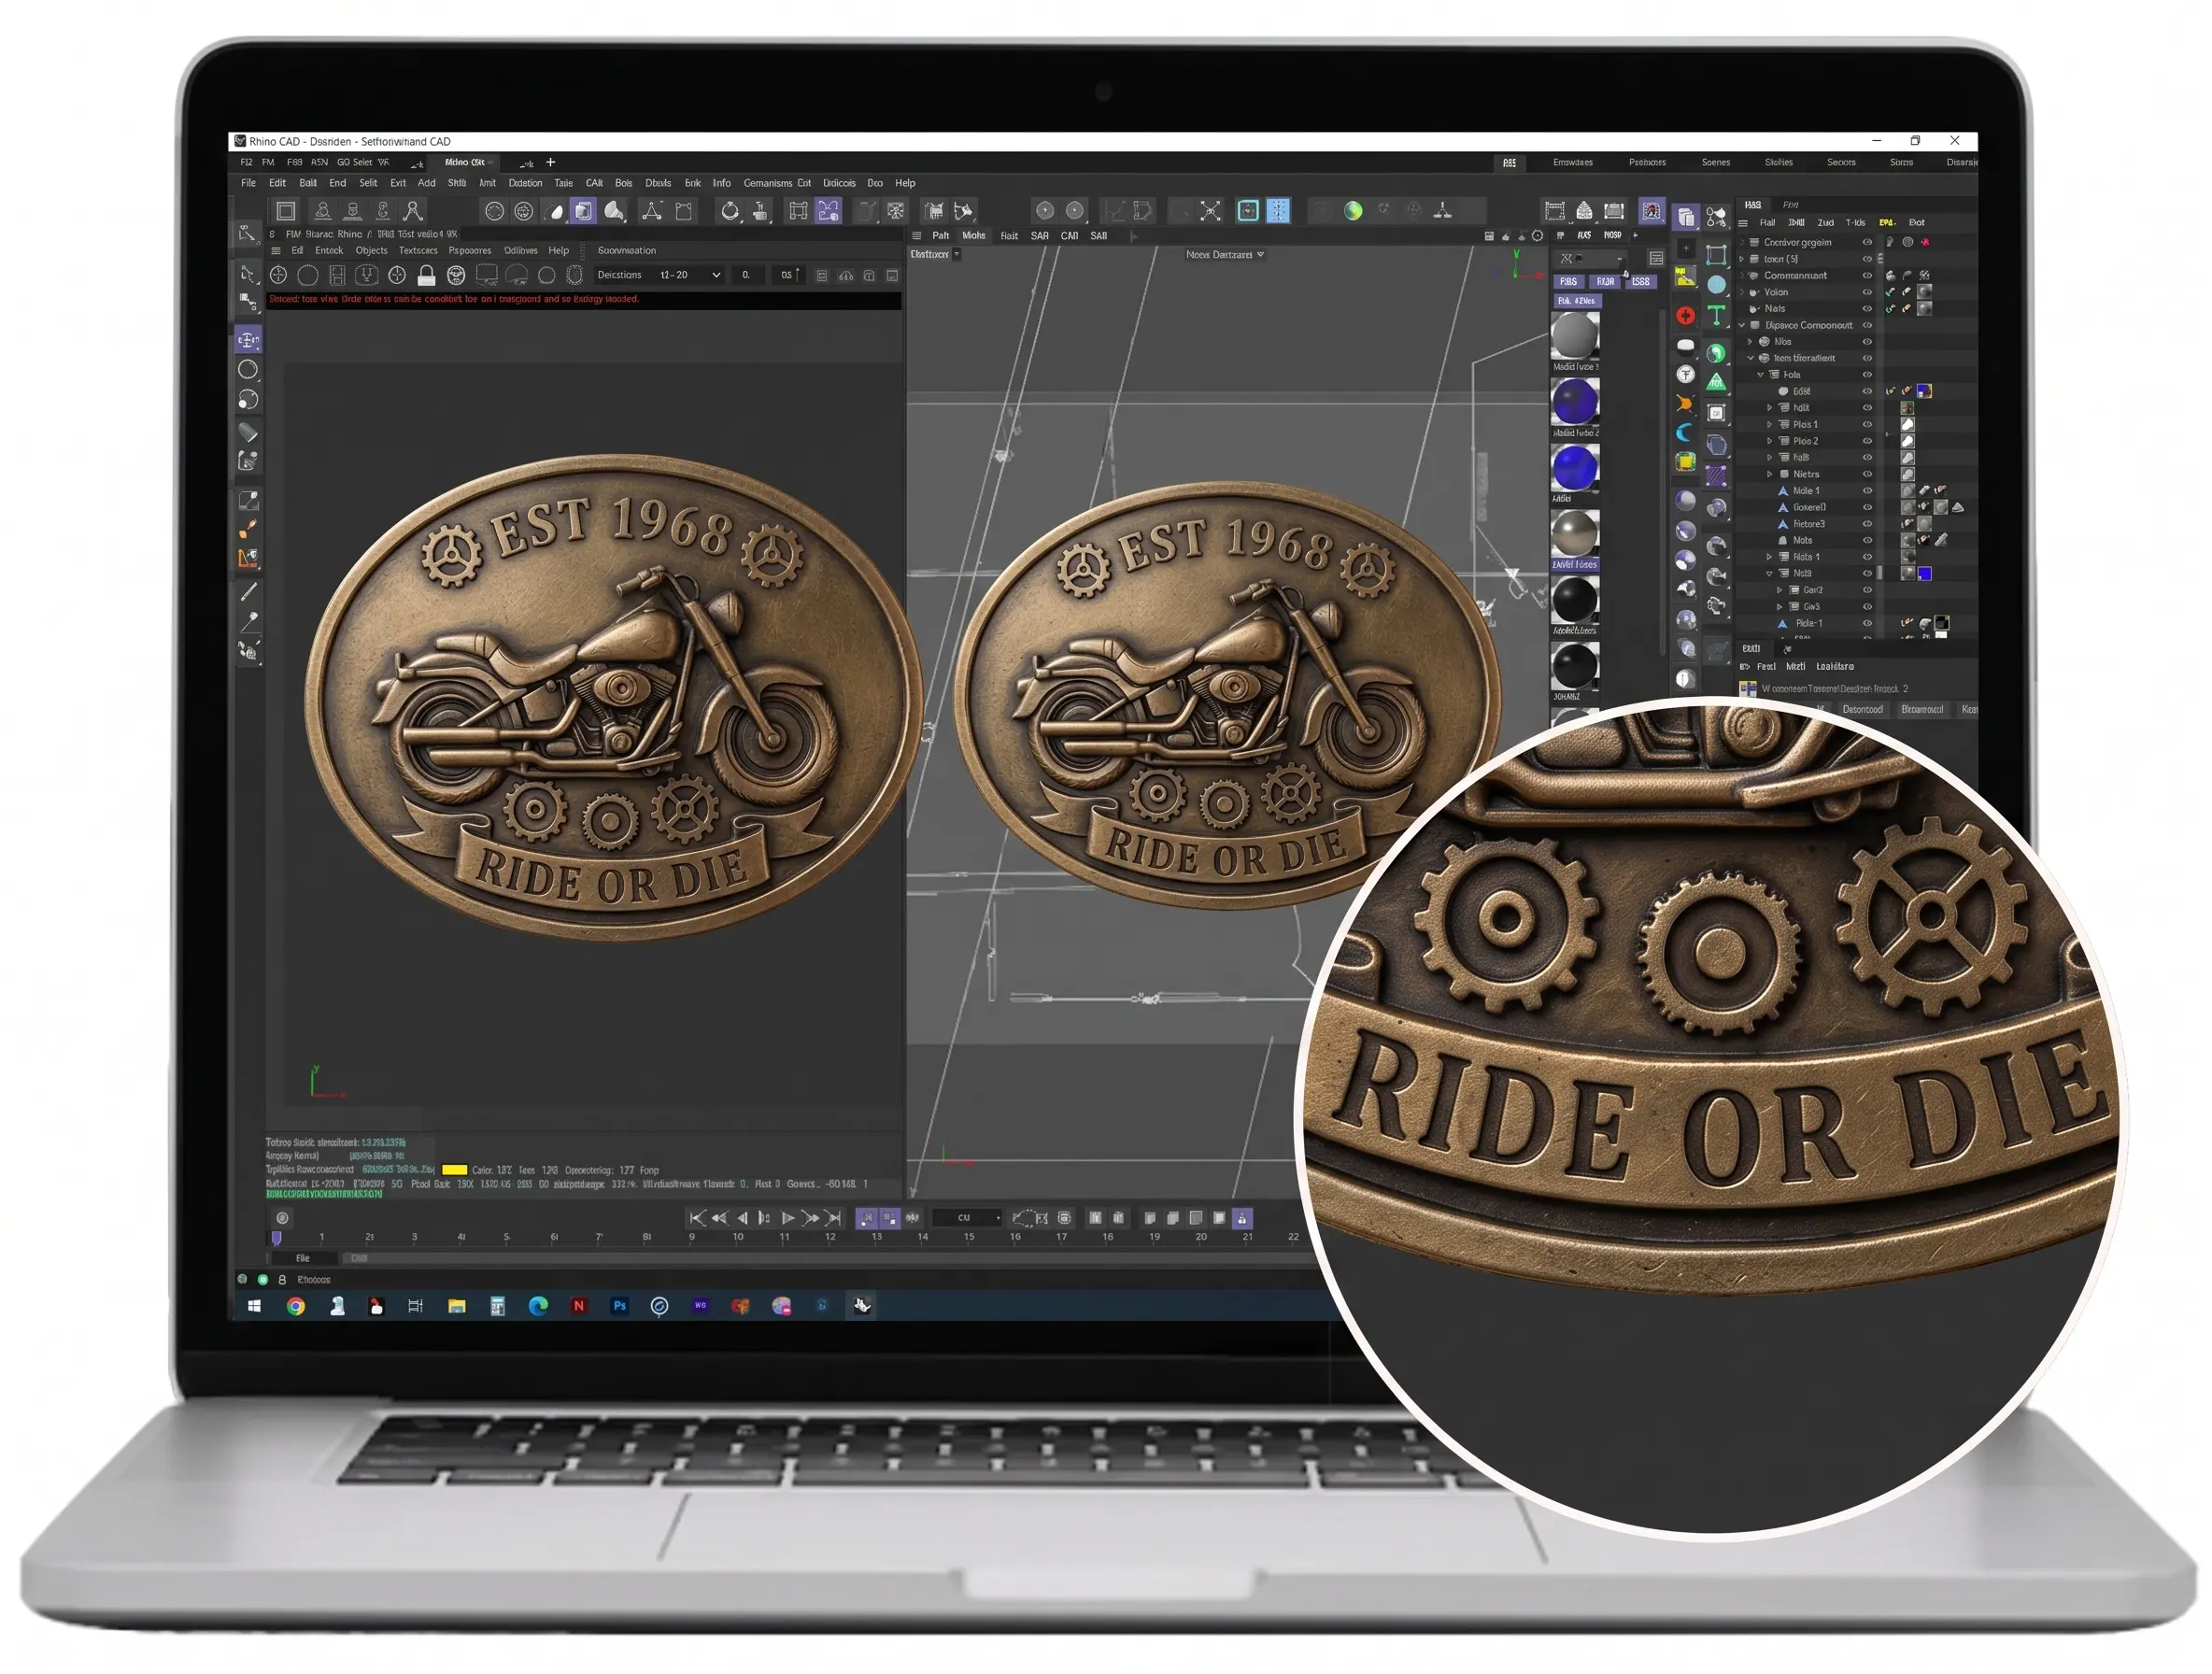Click the highlighted purple document icon in toolbar
2212x1674 pixels.
click(x=583, y=211)
